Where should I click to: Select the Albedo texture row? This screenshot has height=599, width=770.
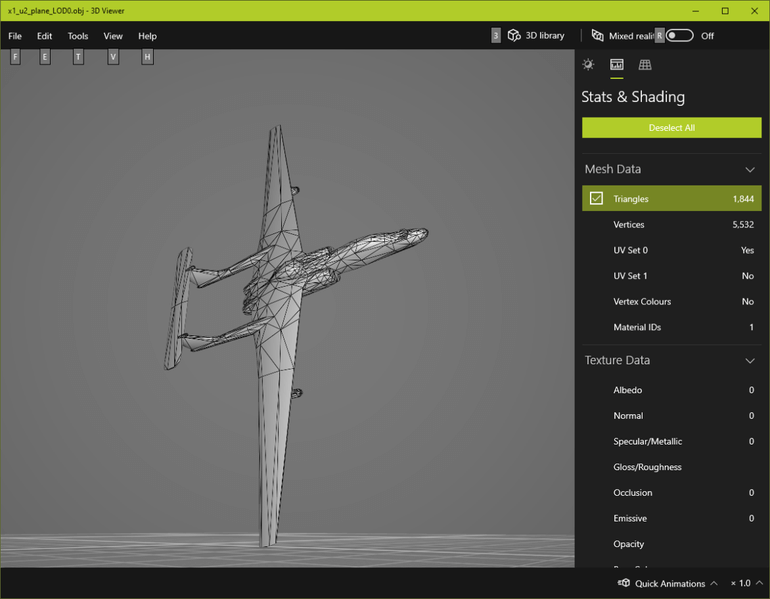pos(672,390)
